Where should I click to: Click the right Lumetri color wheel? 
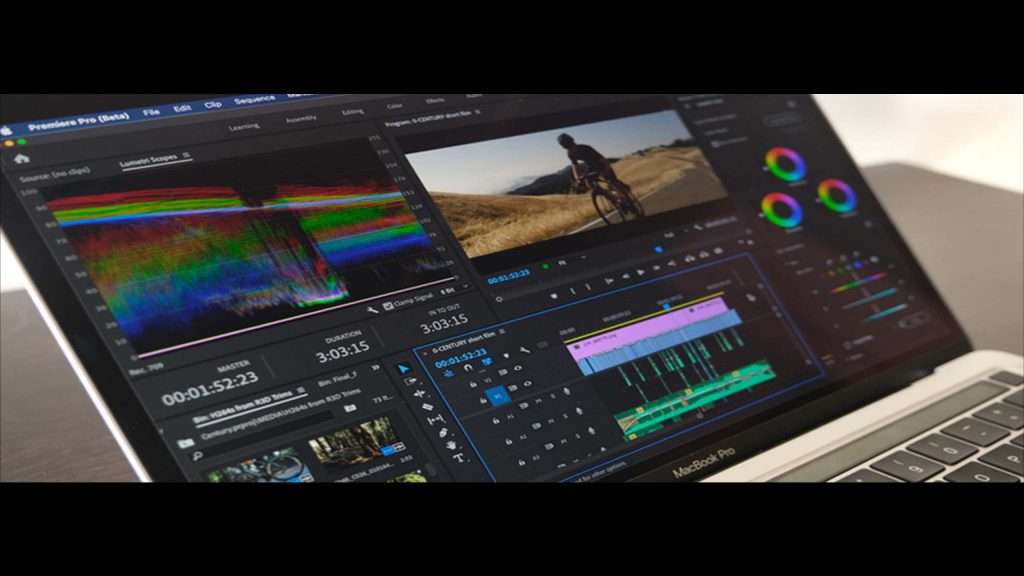click(837, 195)
